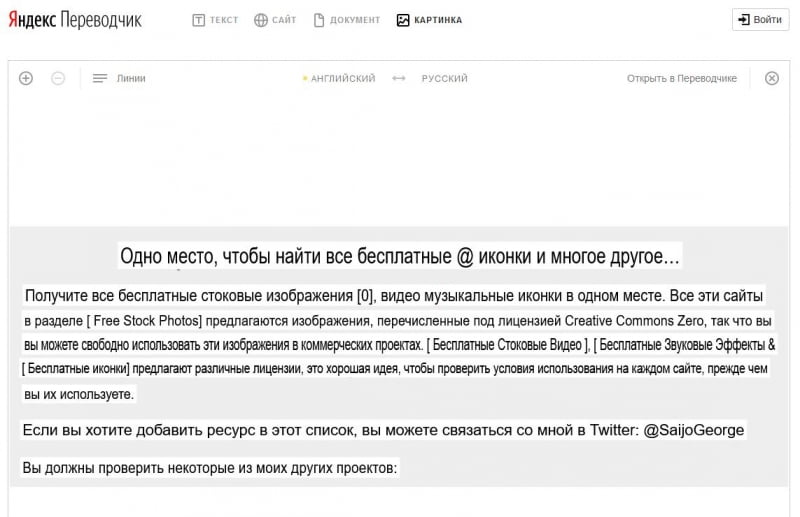Image resolution: width=800 pixels, height=517 pixels.
Task: Select the Картинка tab
Action: [x=429, y=20]
